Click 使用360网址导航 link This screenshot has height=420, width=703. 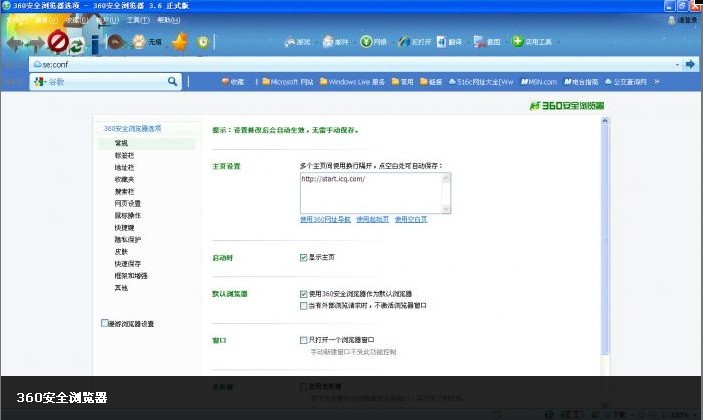click(x=325, y=220)
